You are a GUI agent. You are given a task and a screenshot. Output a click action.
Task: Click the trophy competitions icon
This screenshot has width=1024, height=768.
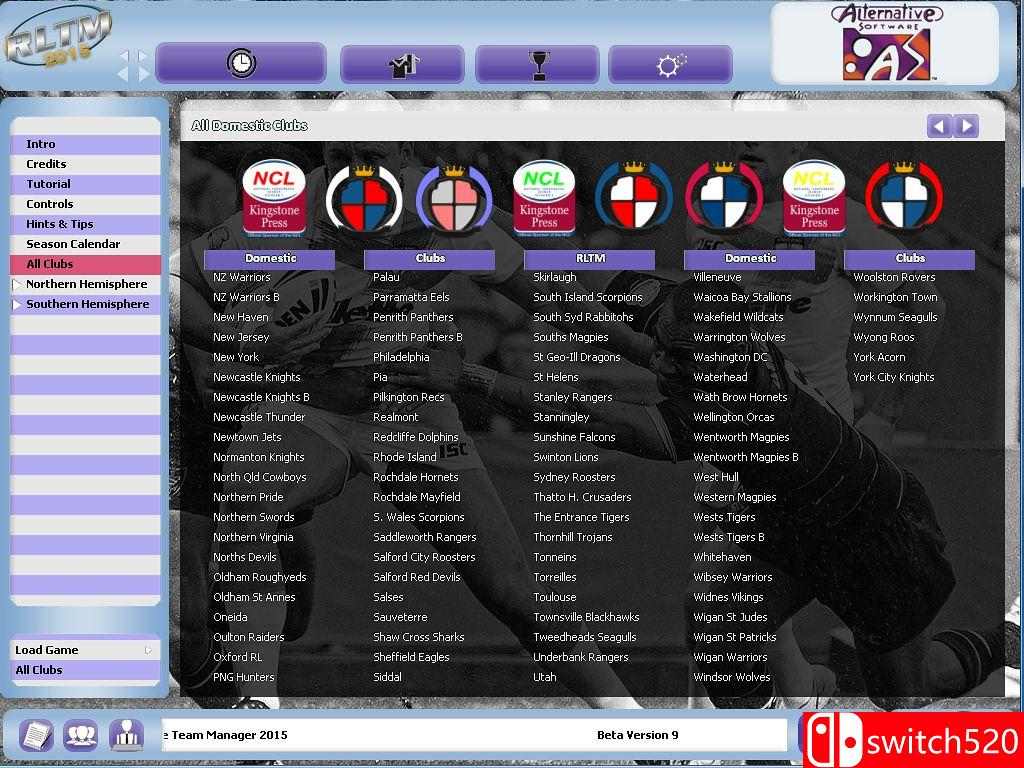pyautogui.click(x=538, y=65)
